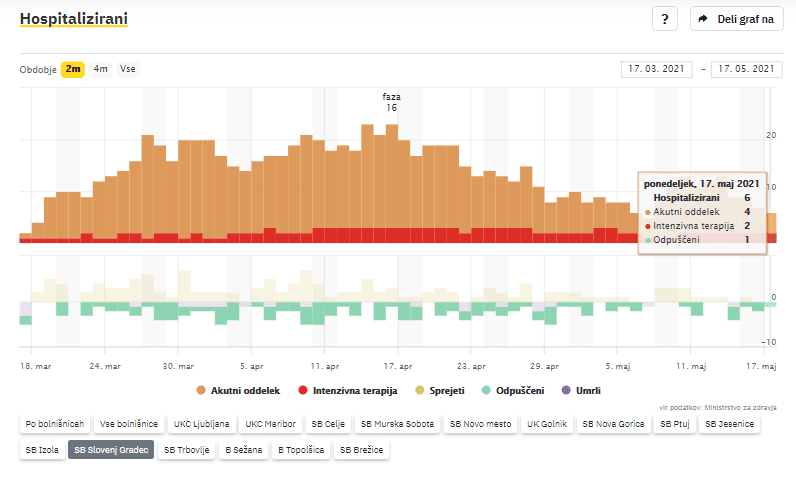Click the question mark help button
The image size is (796, 485).
tap(665, 19)
